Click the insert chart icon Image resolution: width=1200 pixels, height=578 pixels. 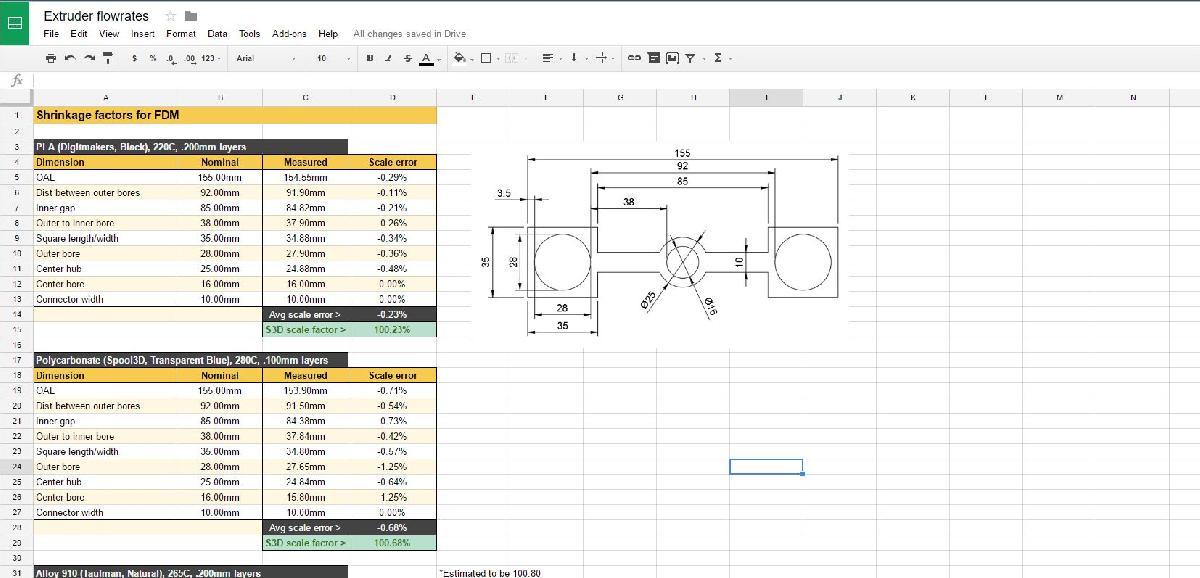click(x=672, y=58)
